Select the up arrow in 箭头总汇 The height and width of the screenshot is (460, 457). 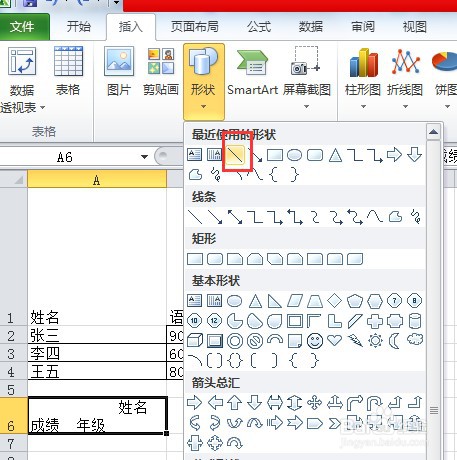pyautogui.click(x=235, y=403)
